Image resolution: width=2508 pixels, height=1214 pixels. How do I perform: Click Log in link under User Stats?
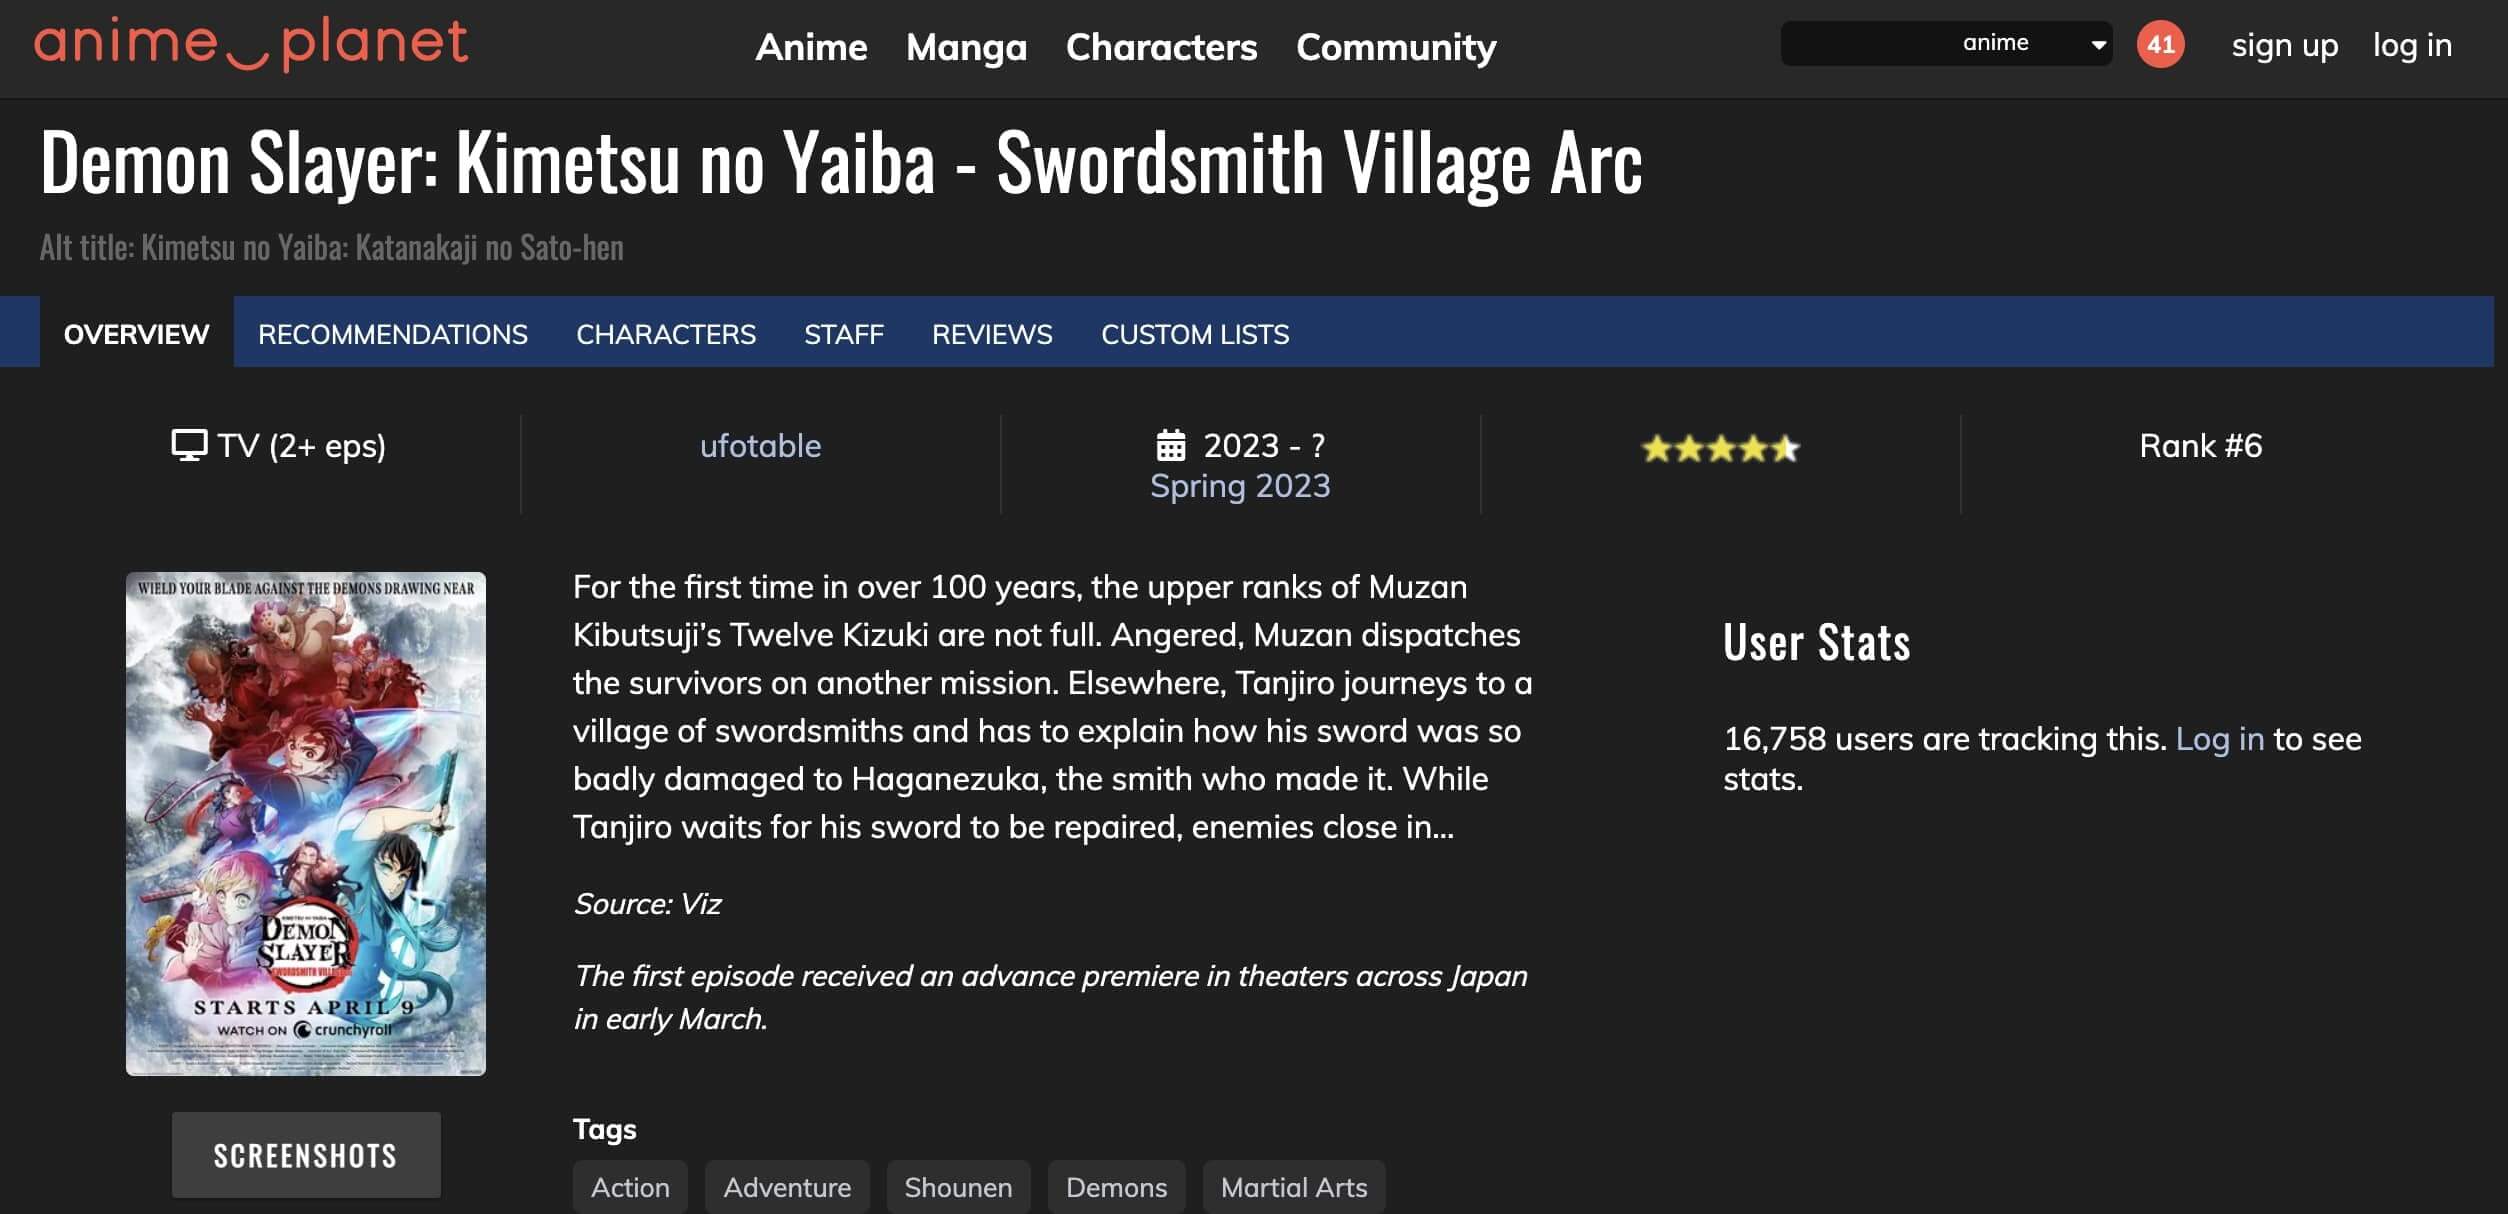(x=2219, y=739)
